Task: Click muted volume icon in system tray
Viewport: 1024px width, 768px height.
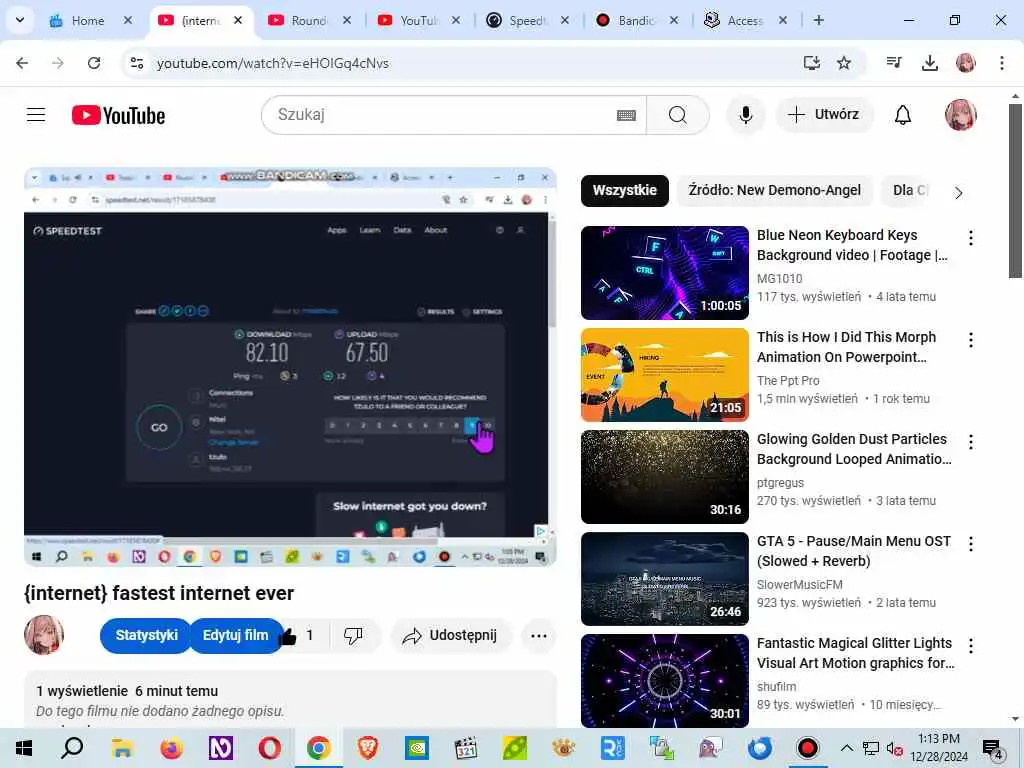Action: pyautogui.click(x=894, y=748)
